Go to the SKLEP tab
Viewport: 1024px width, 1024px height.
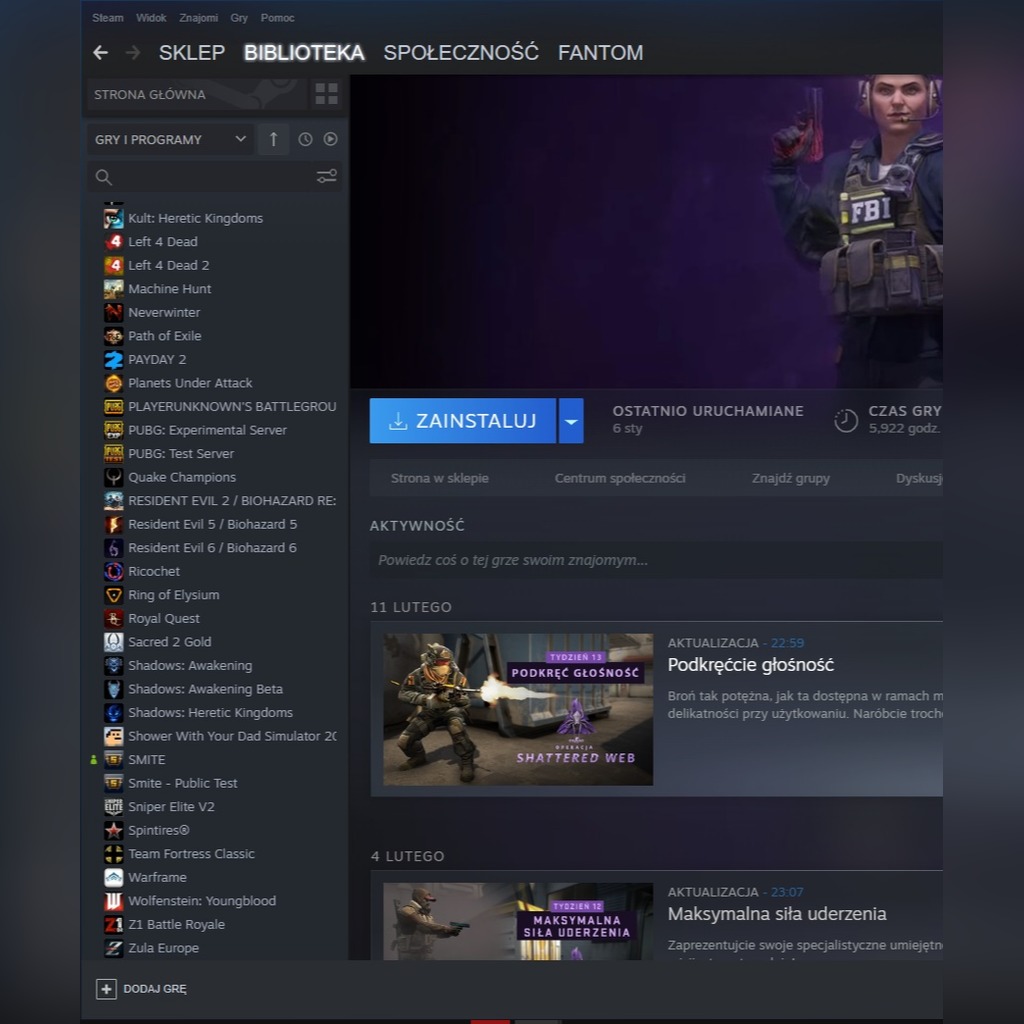(x=192, y=53)
